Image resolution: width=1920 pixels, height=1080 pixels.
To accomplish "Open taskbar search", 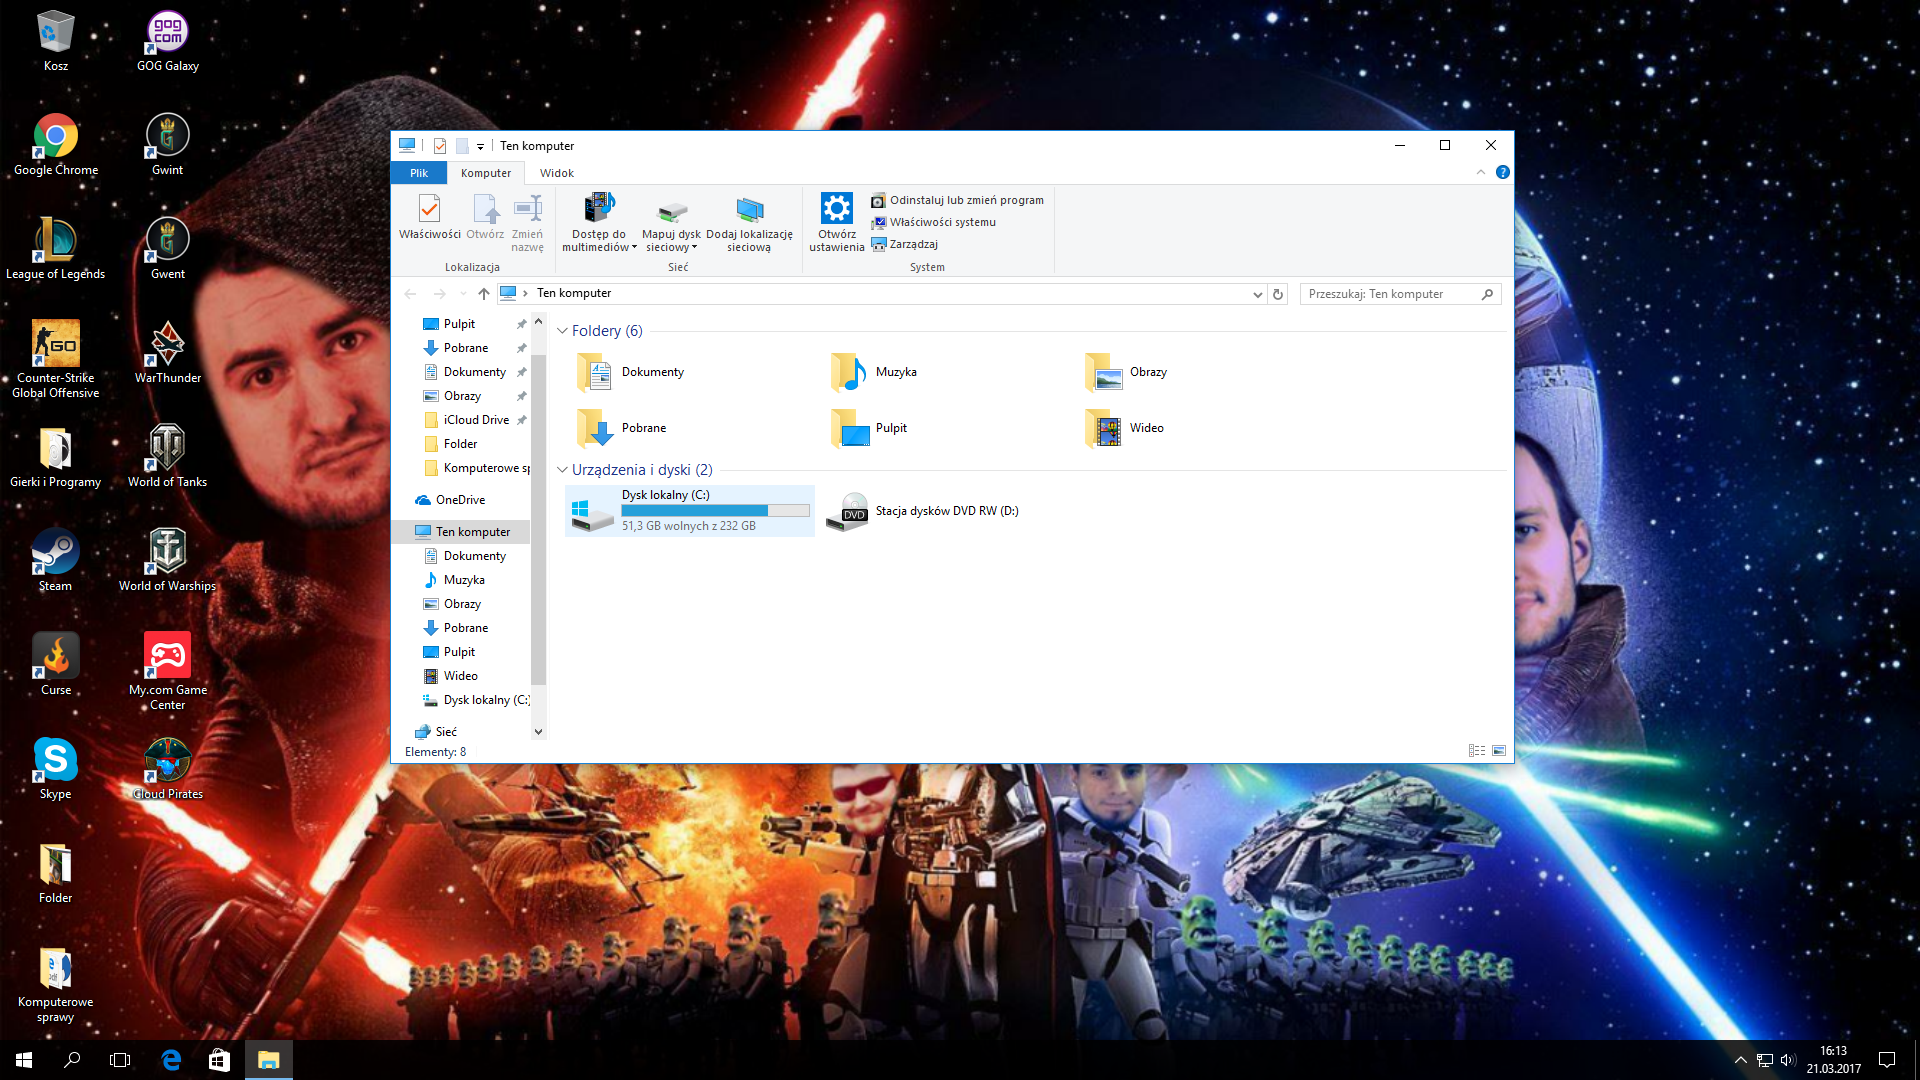I will point(72,1060).
